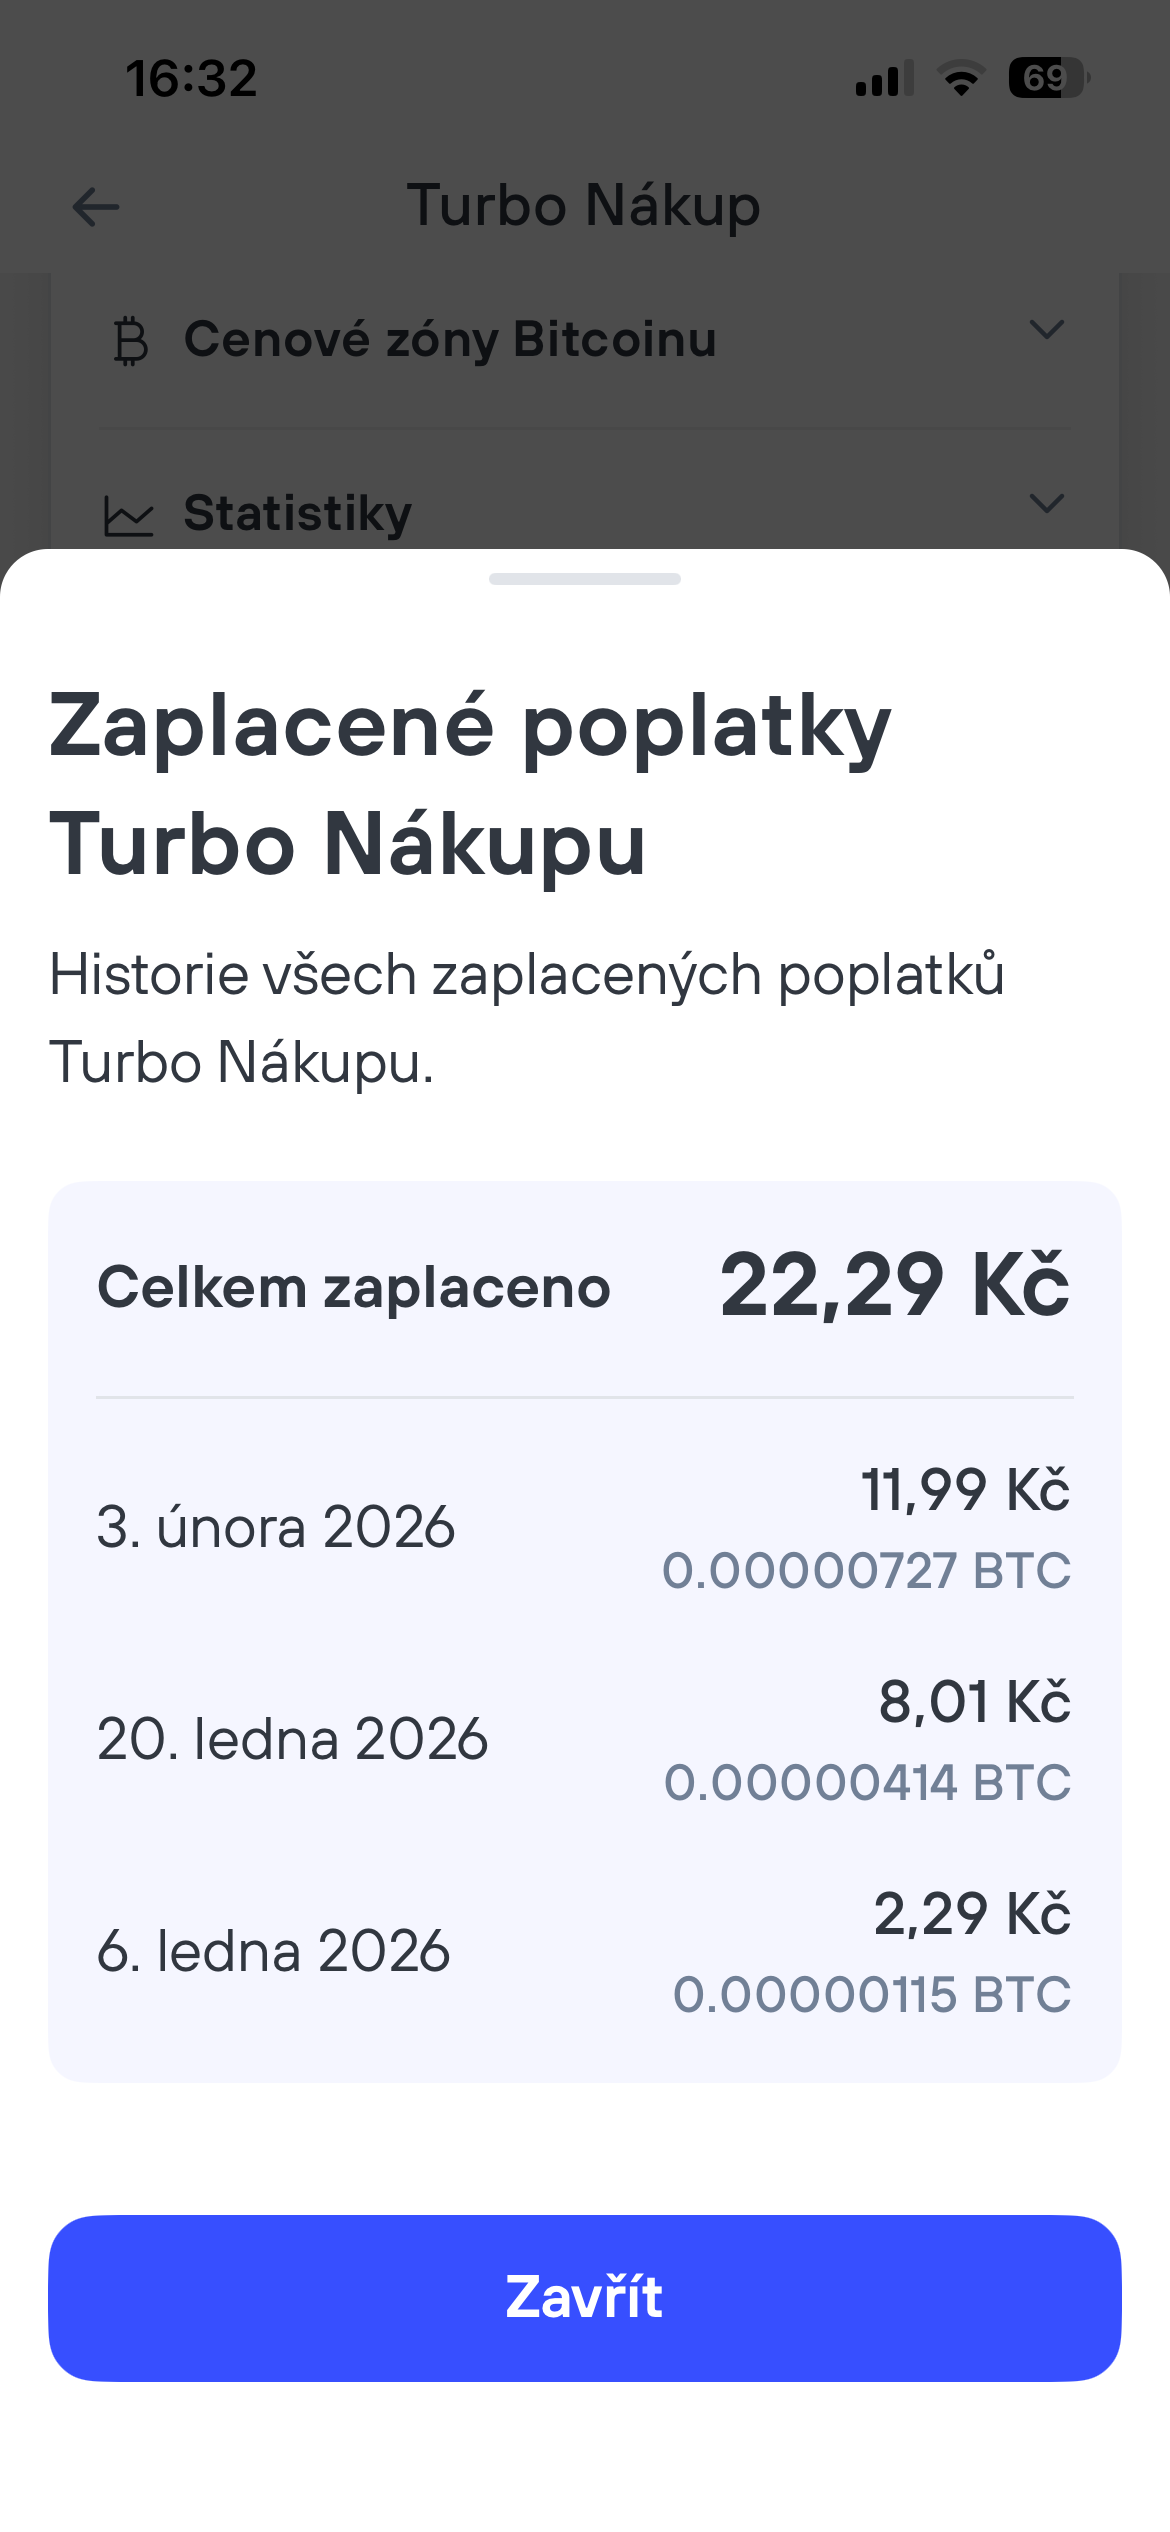The height and width of the screenshot is (2532, 1170).
Task: Tap the 0.00000414 BTC value
Action: (x=867, y=1782)
